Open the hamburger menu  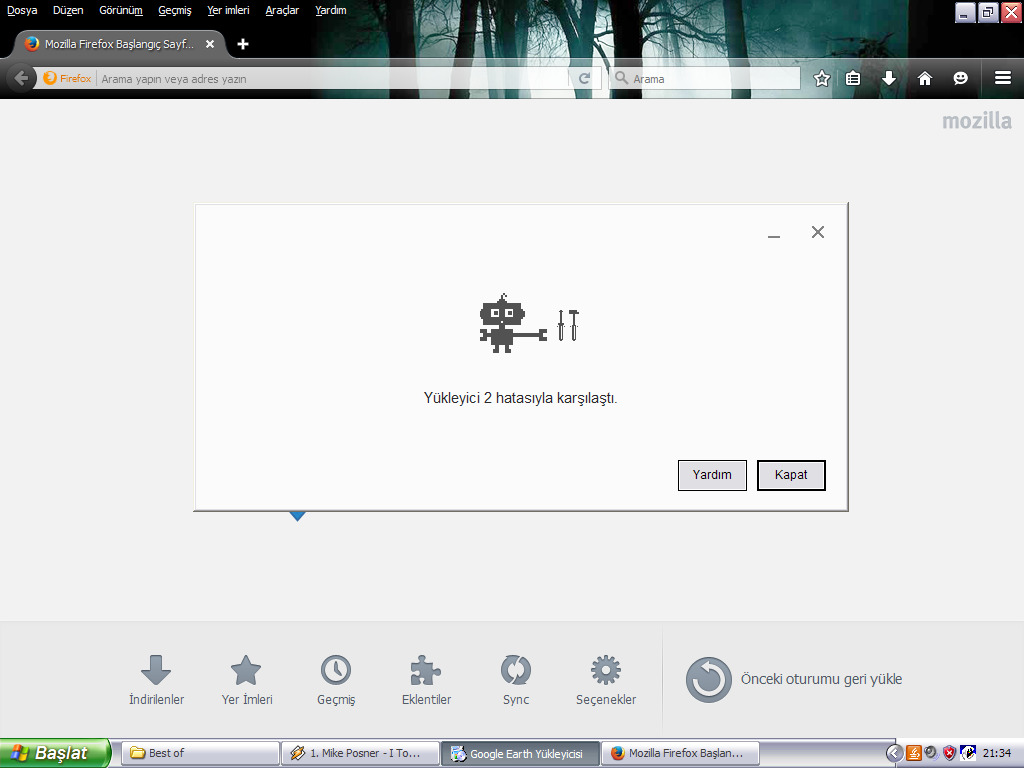[1003, 78]
